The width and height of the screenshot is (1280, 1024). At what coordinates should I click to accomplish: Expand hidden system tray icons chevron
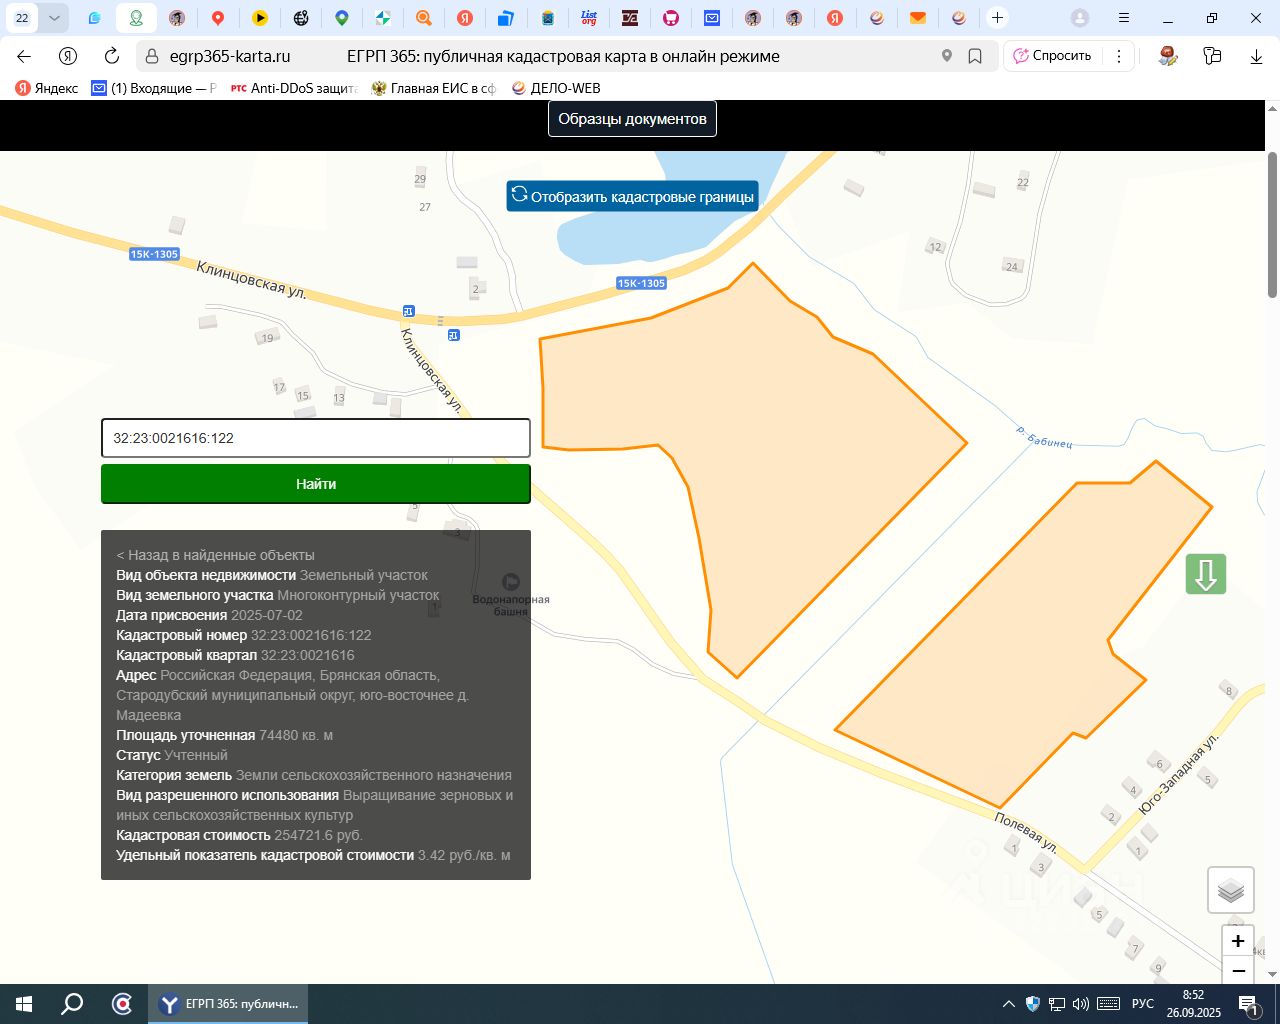click(x=1008, y=1004)
